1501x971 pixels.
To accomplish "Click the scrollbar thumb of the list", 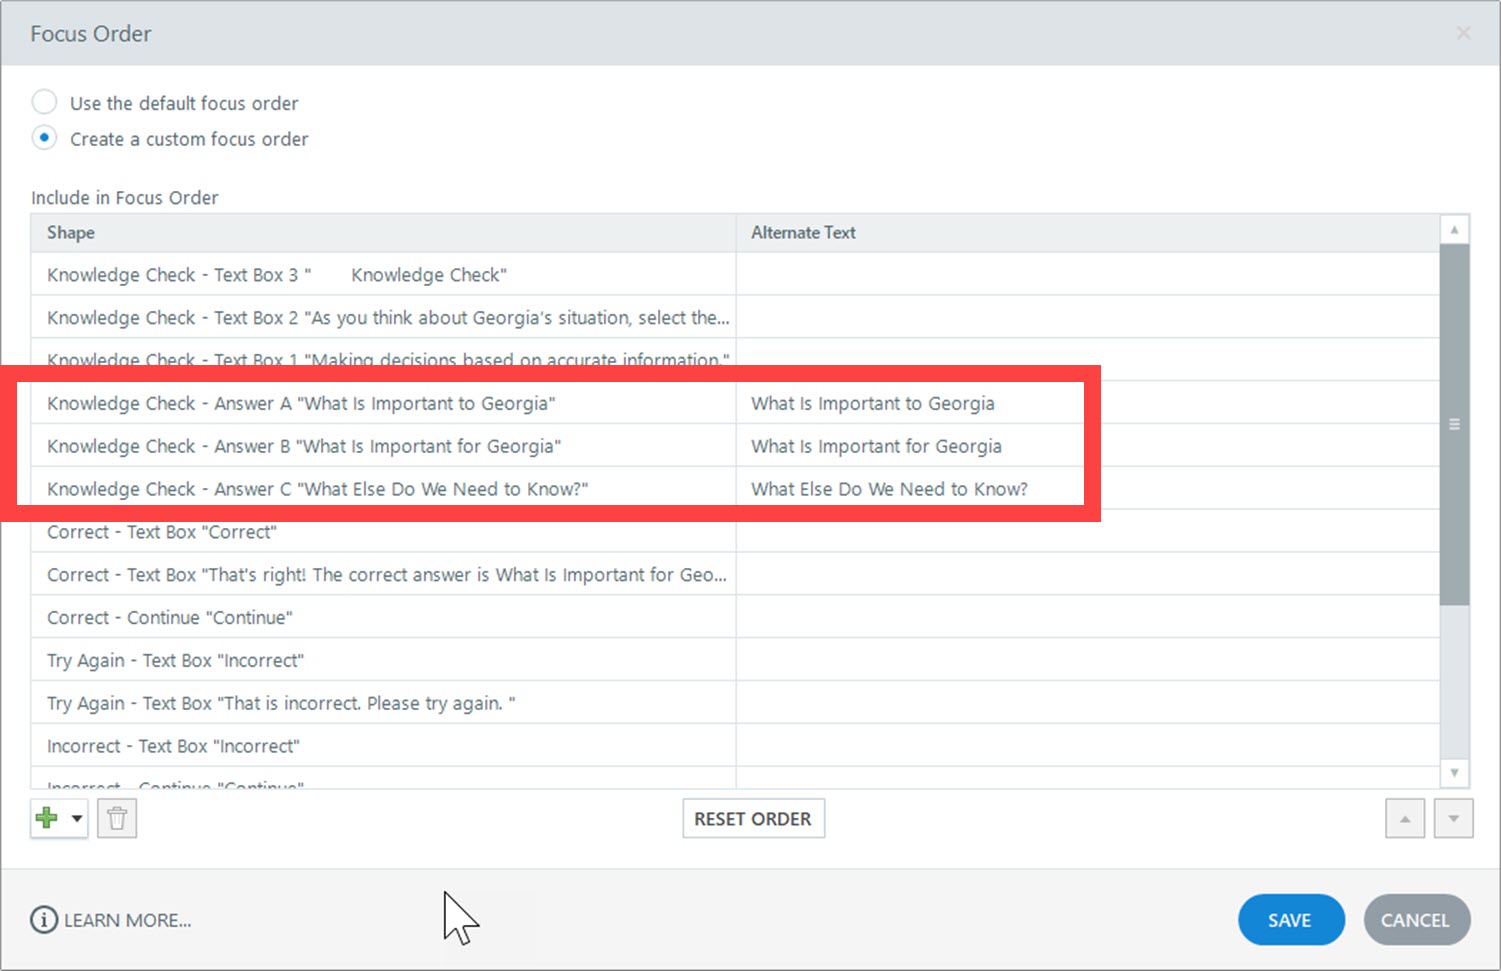I will pos(1454,424).
